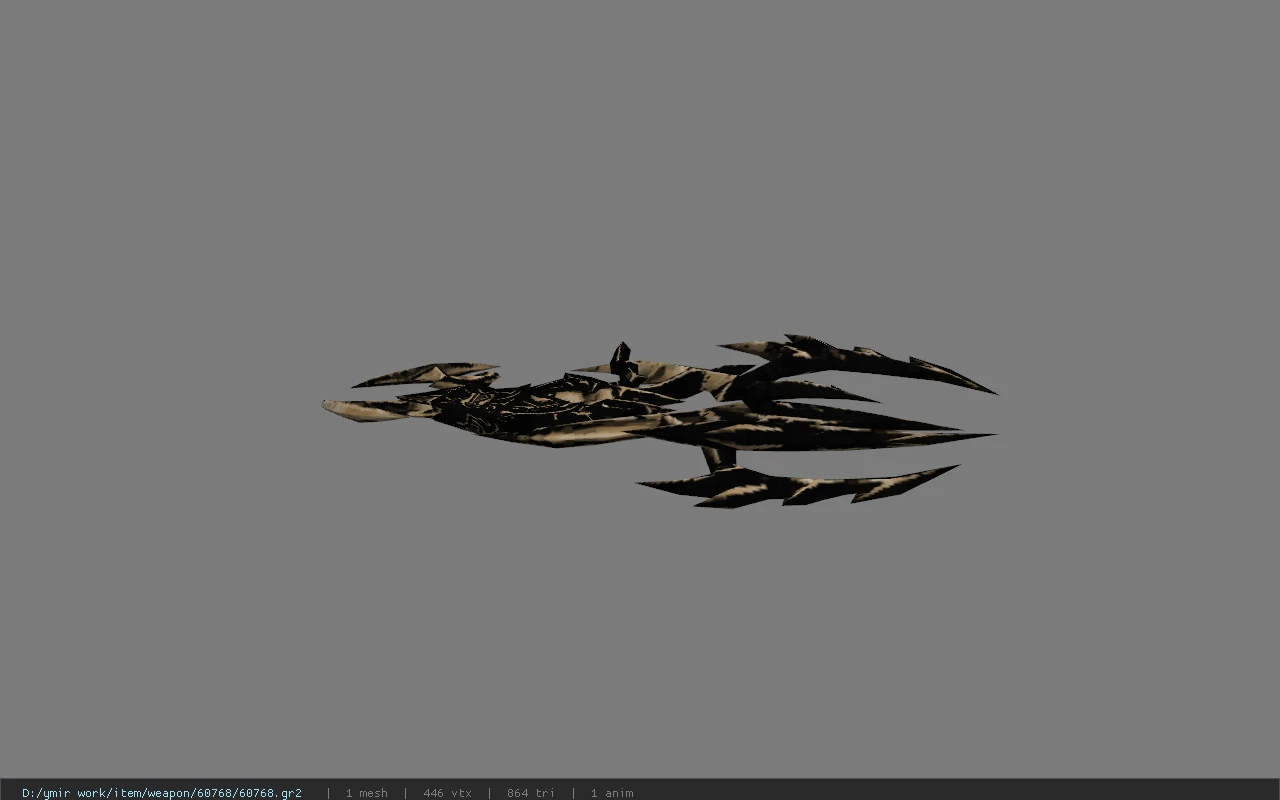
Task: Click the '1 mesh' status entry
Action: [367, 793]
